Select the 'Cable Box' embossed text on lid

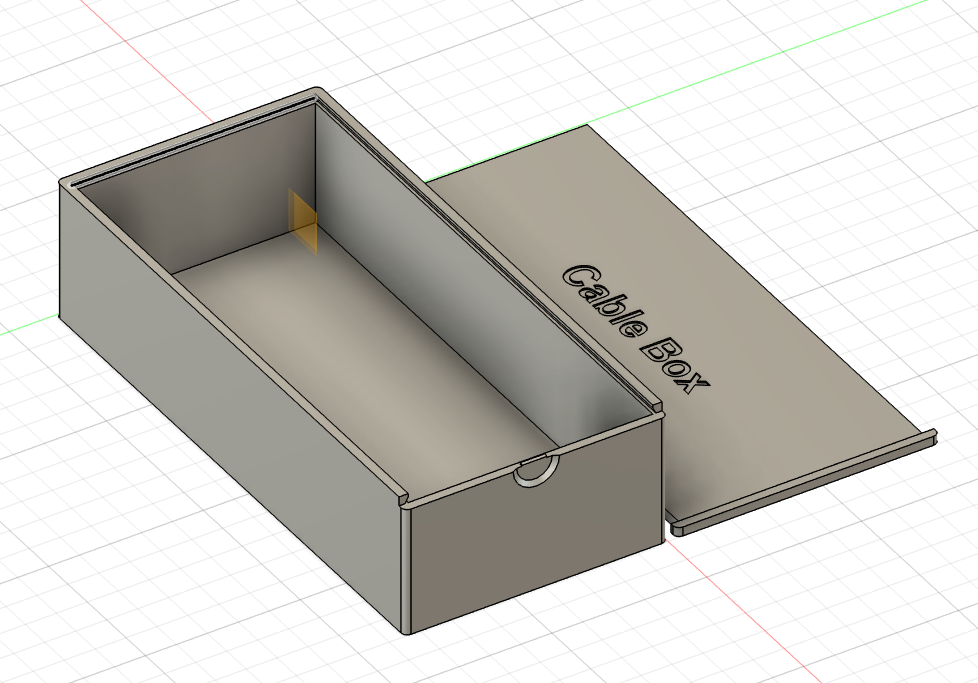point(636,329)
